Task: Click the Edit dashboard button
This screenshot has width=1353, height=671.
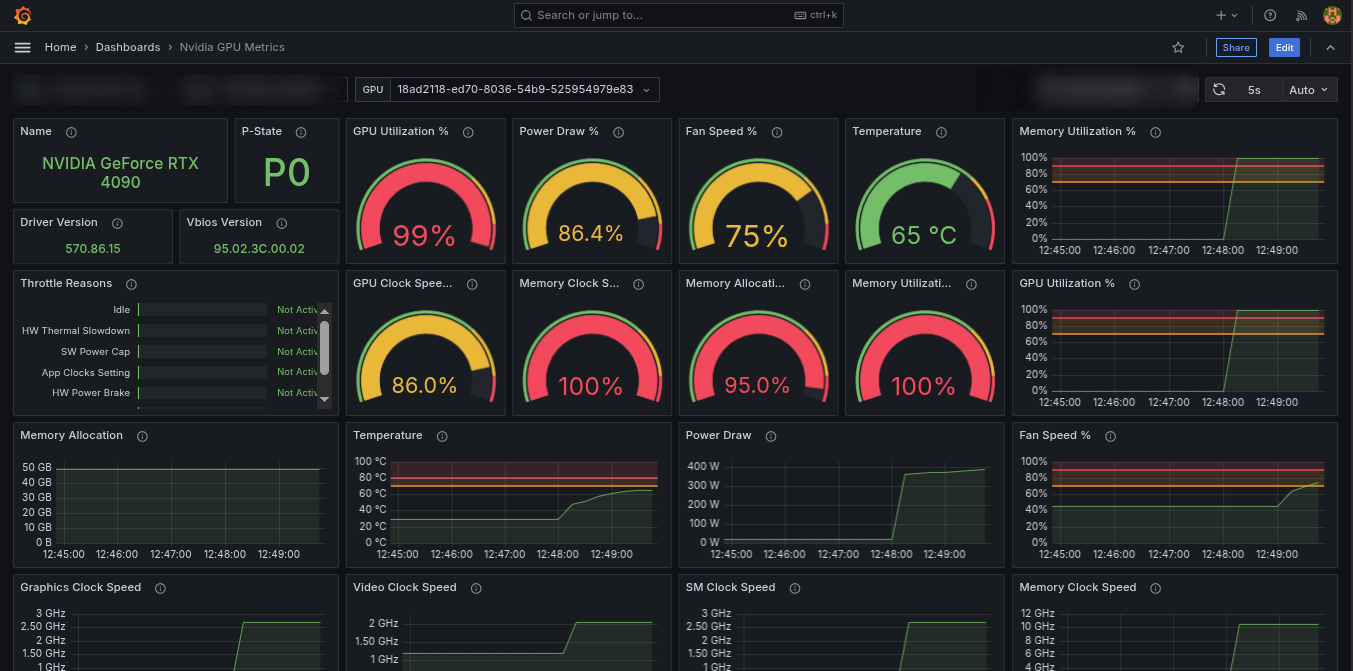Action: (x=1284, y=47)
